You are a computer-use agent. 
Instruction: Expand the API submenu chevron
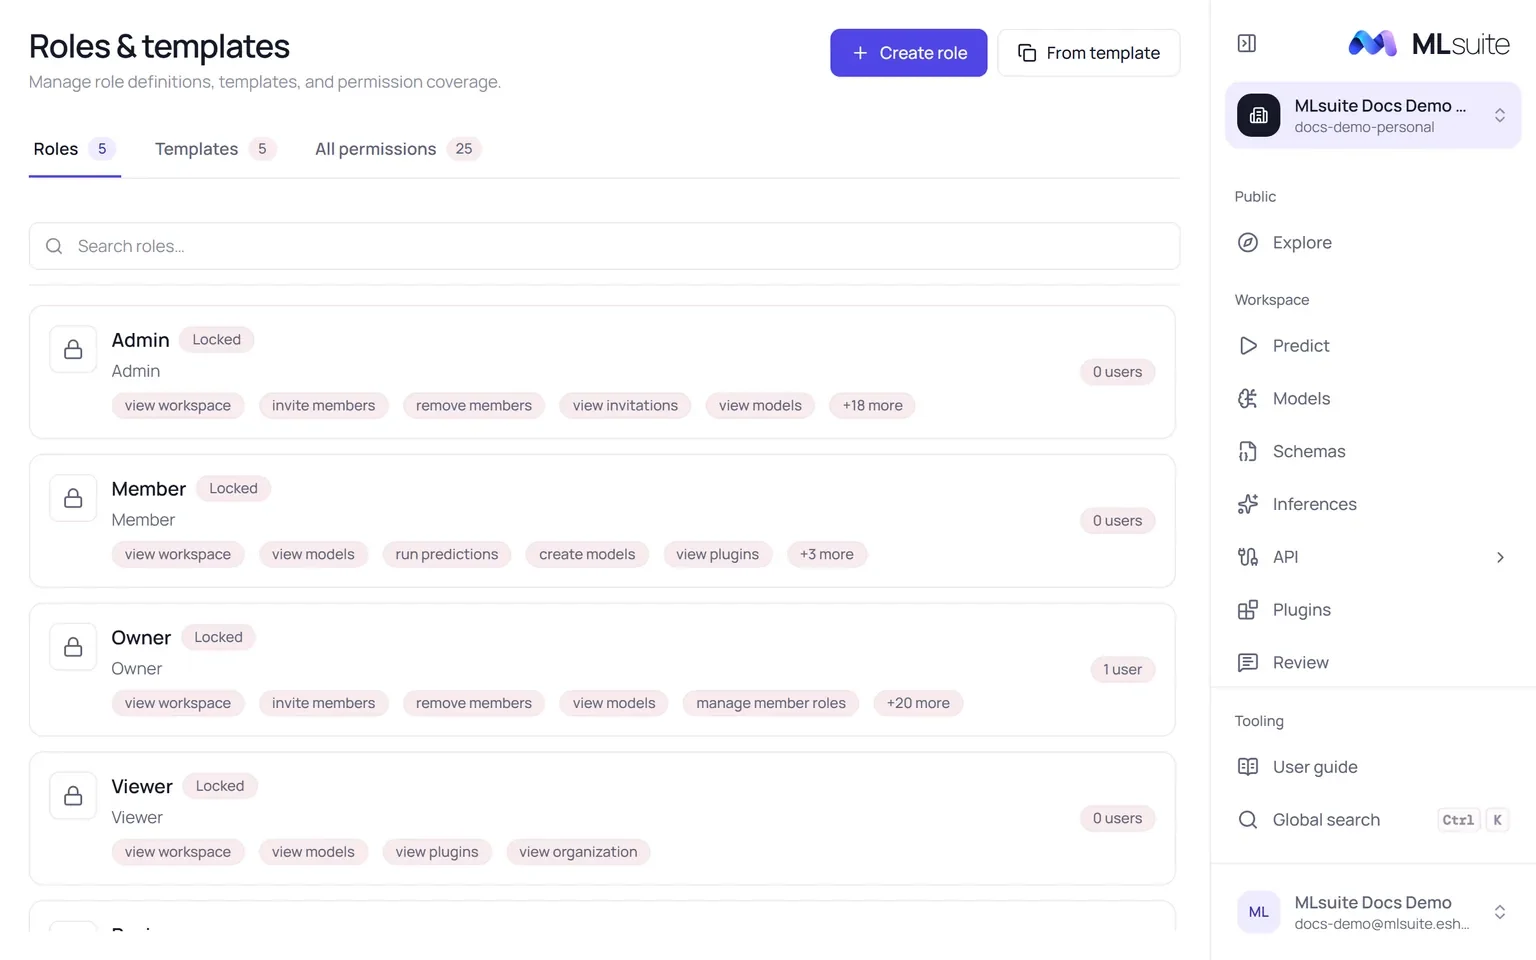coord(1500,557)
